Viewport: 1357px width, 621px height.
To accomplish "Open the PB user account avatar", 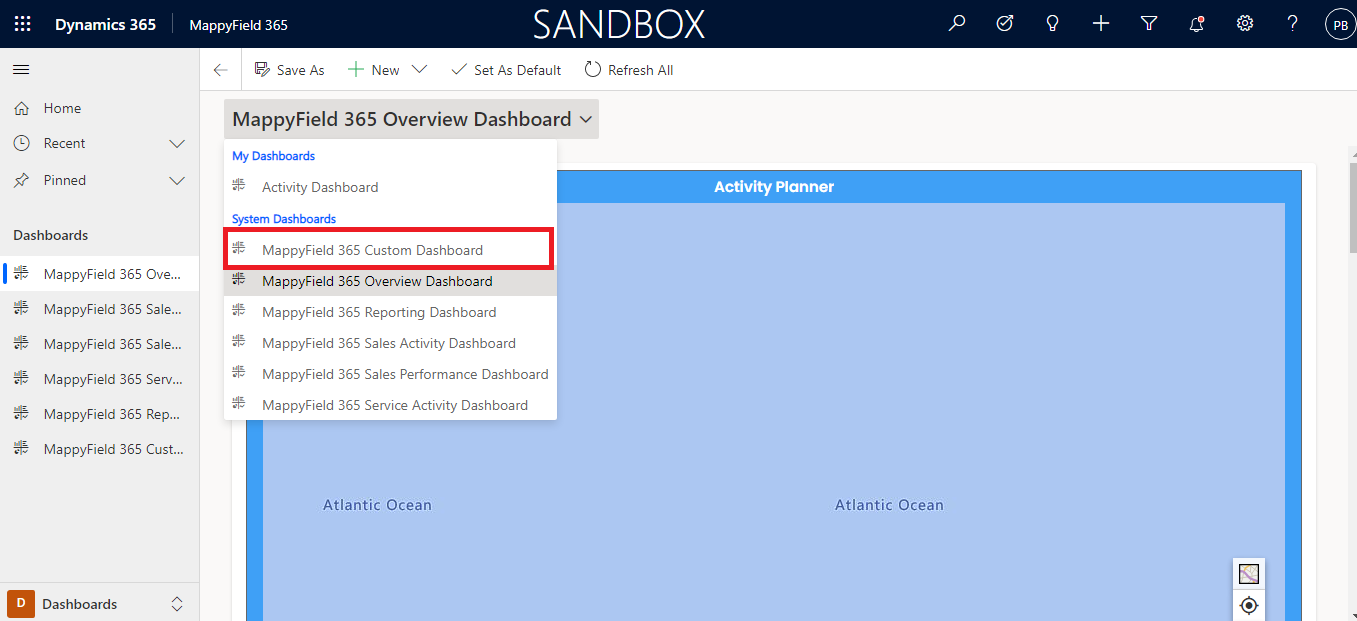I will coord(1340,24).
